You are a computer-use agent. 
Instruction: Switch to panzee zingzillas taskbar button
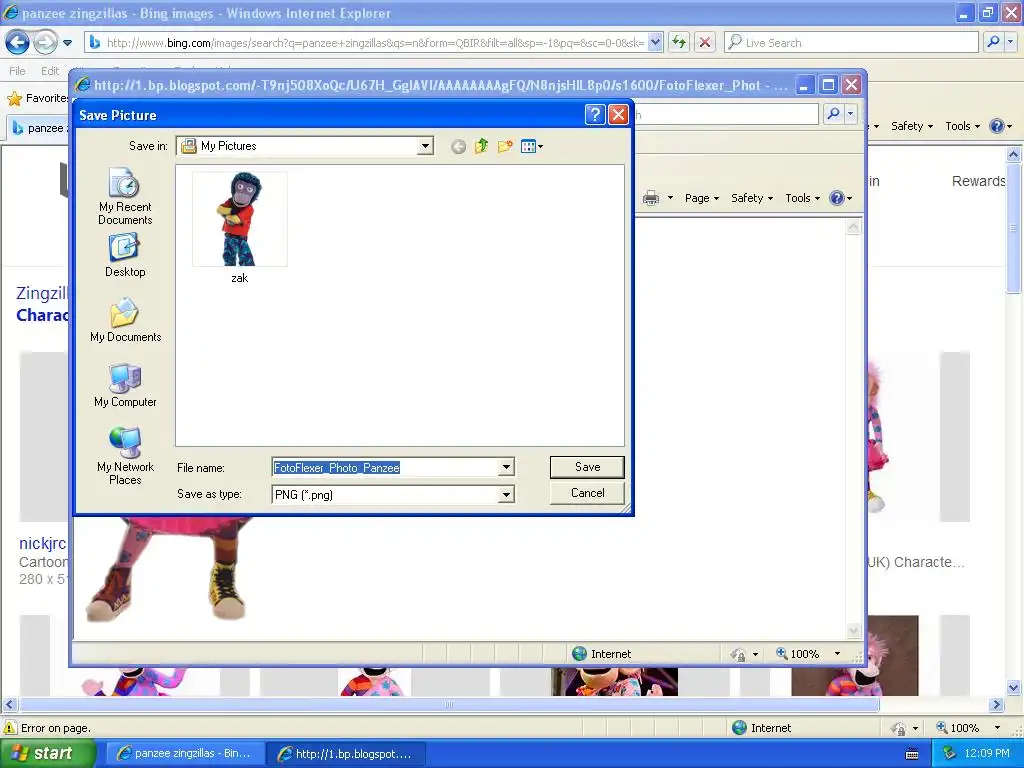[185, 754]
